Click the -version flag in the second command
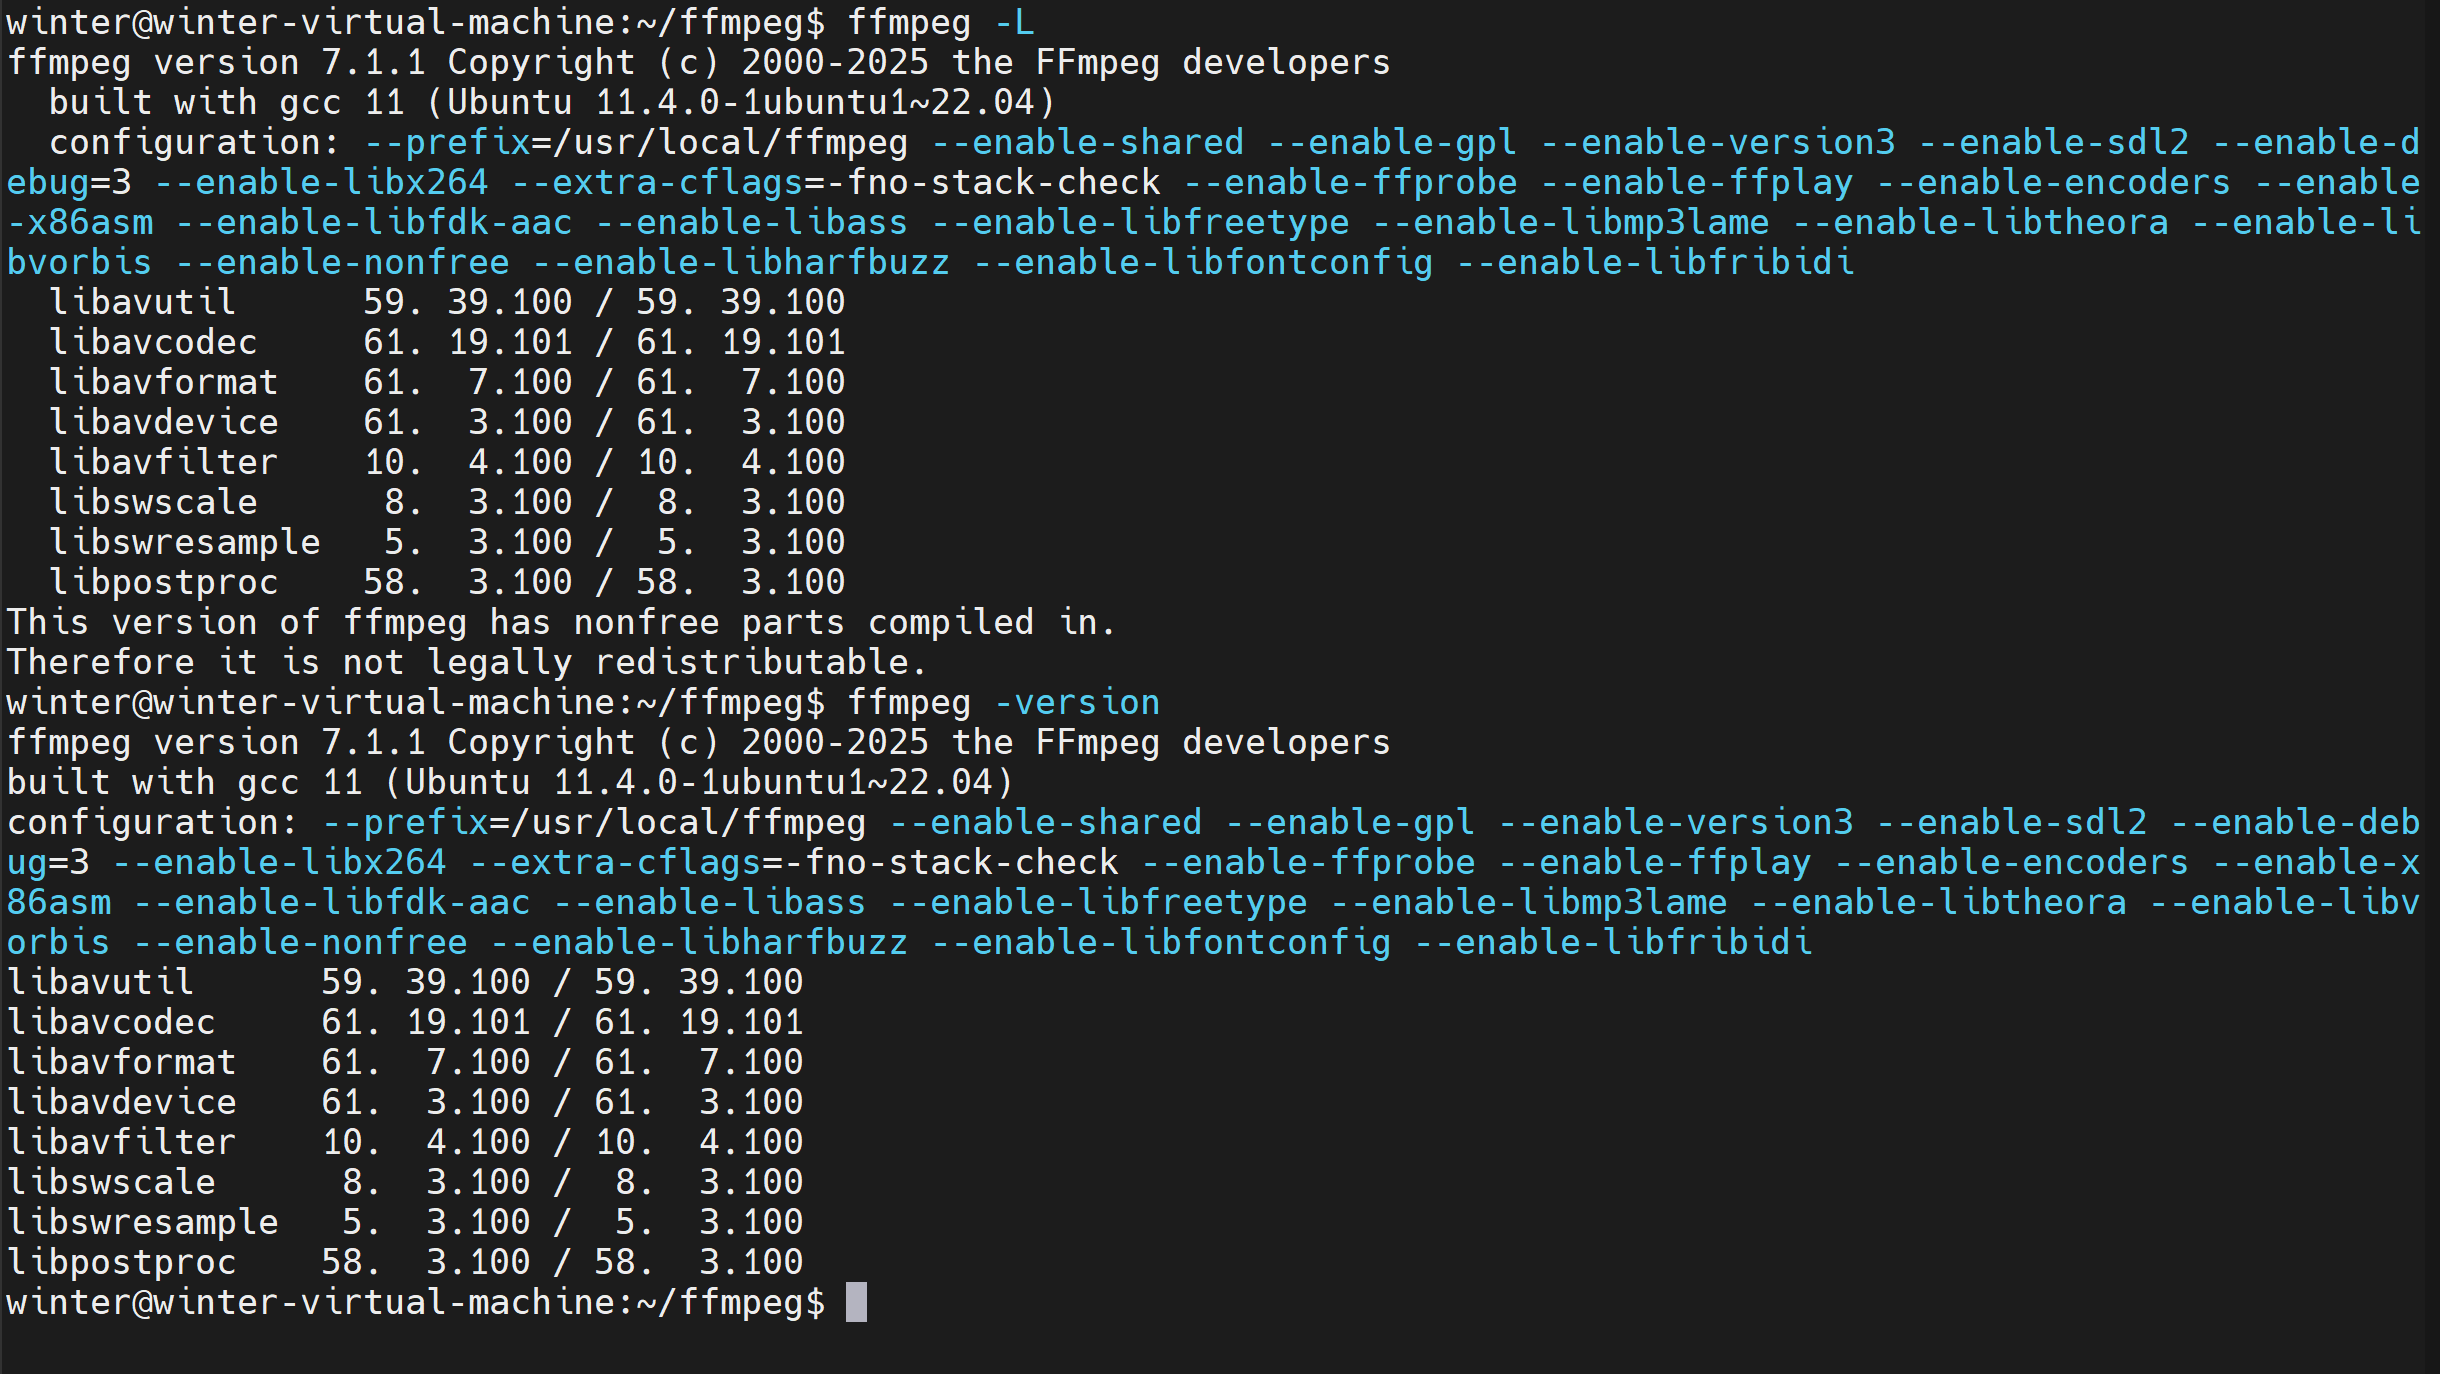Viewport: 2440px width, 1374px height. coord(1076,702)
